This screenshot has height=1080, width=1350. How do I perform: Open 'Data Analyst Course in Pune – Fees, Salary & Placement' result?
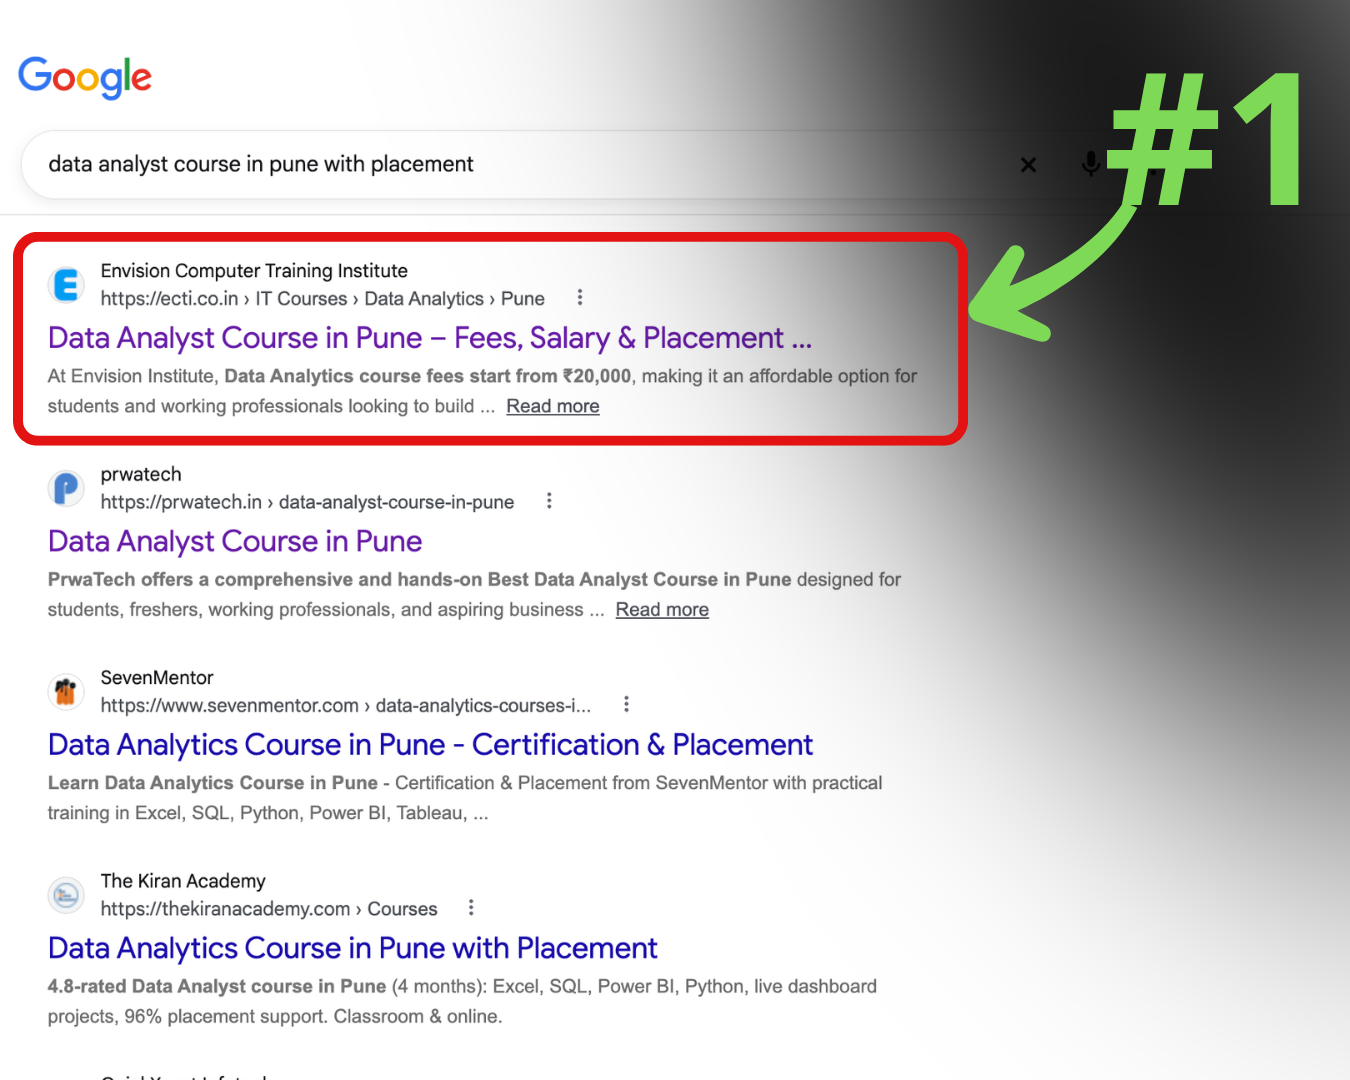(x=430, y=338)
